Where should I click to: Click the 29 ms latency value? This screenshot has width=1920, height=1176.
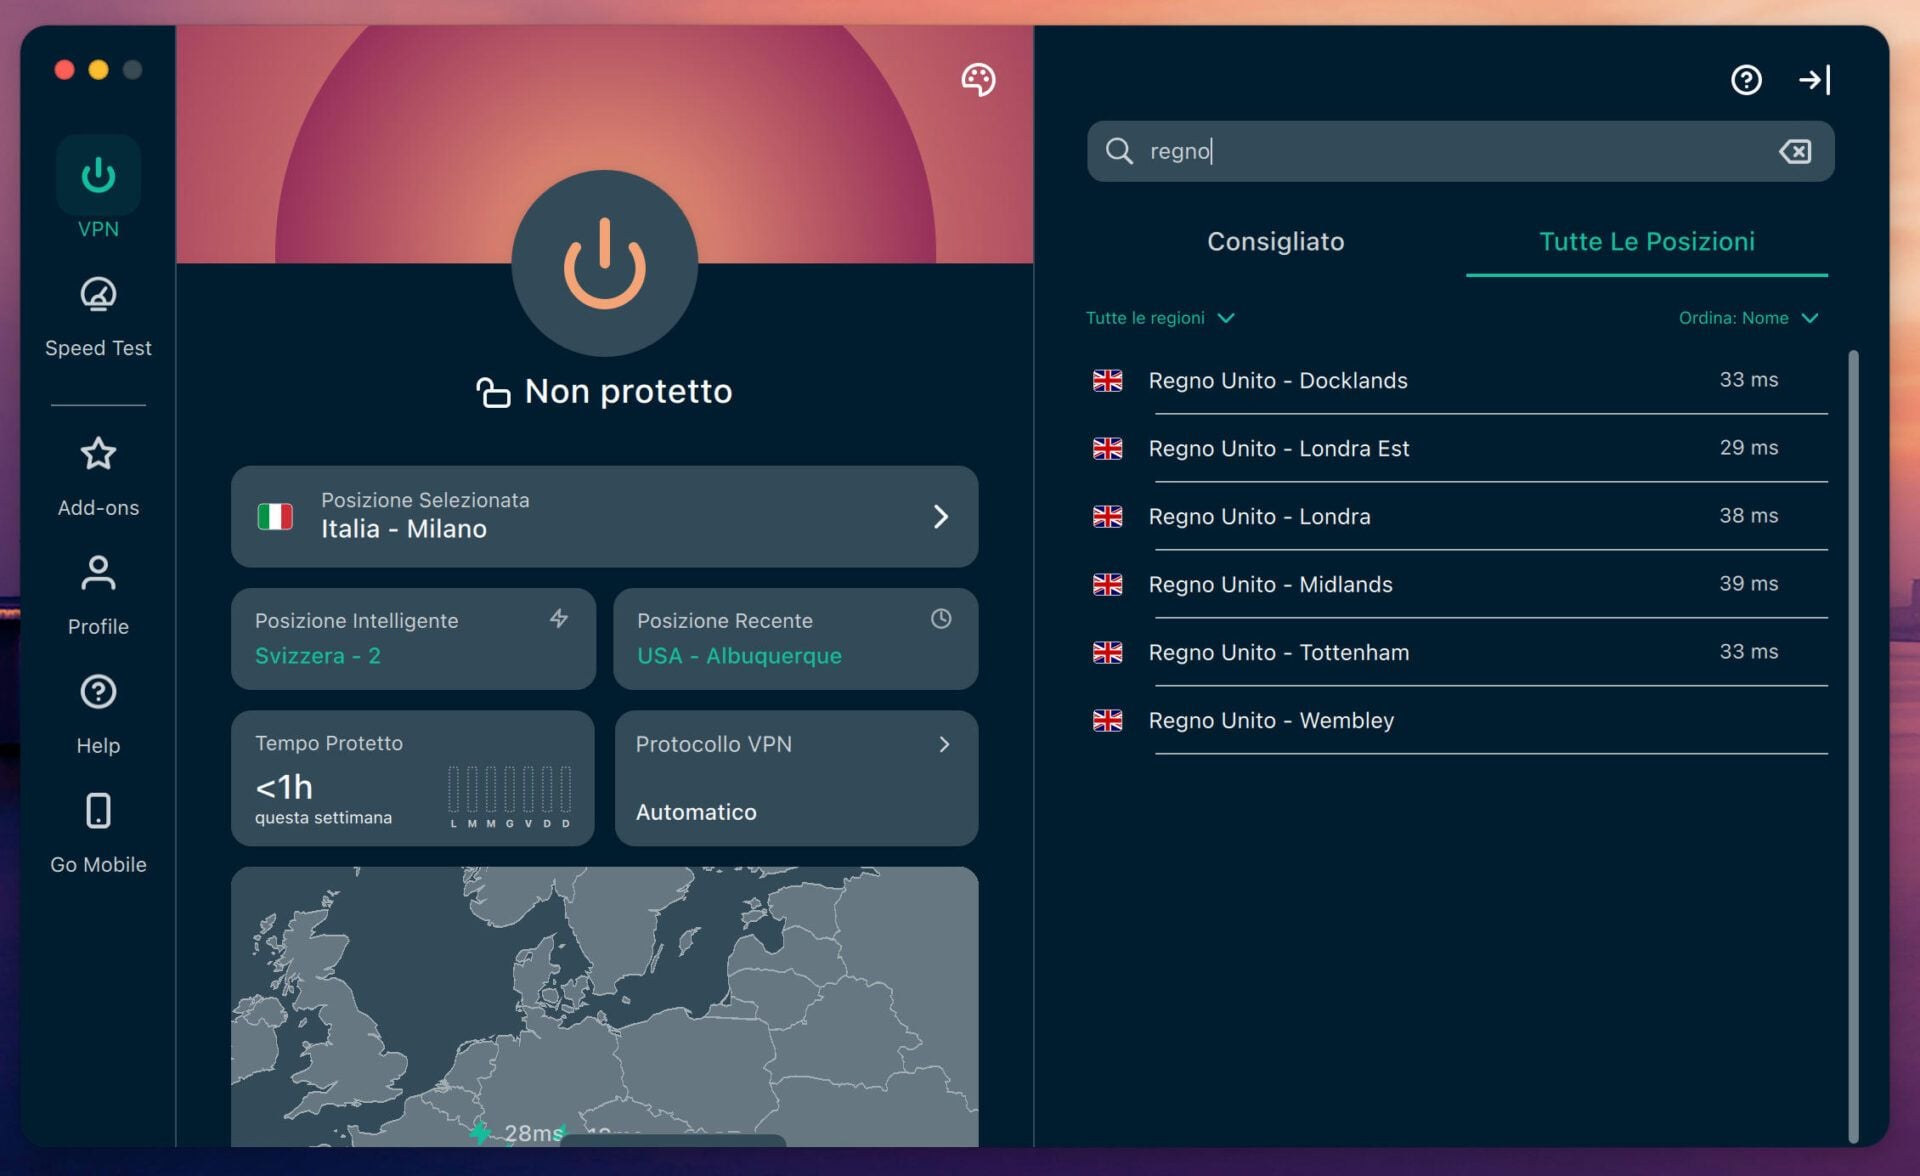tap(1748, 447)
